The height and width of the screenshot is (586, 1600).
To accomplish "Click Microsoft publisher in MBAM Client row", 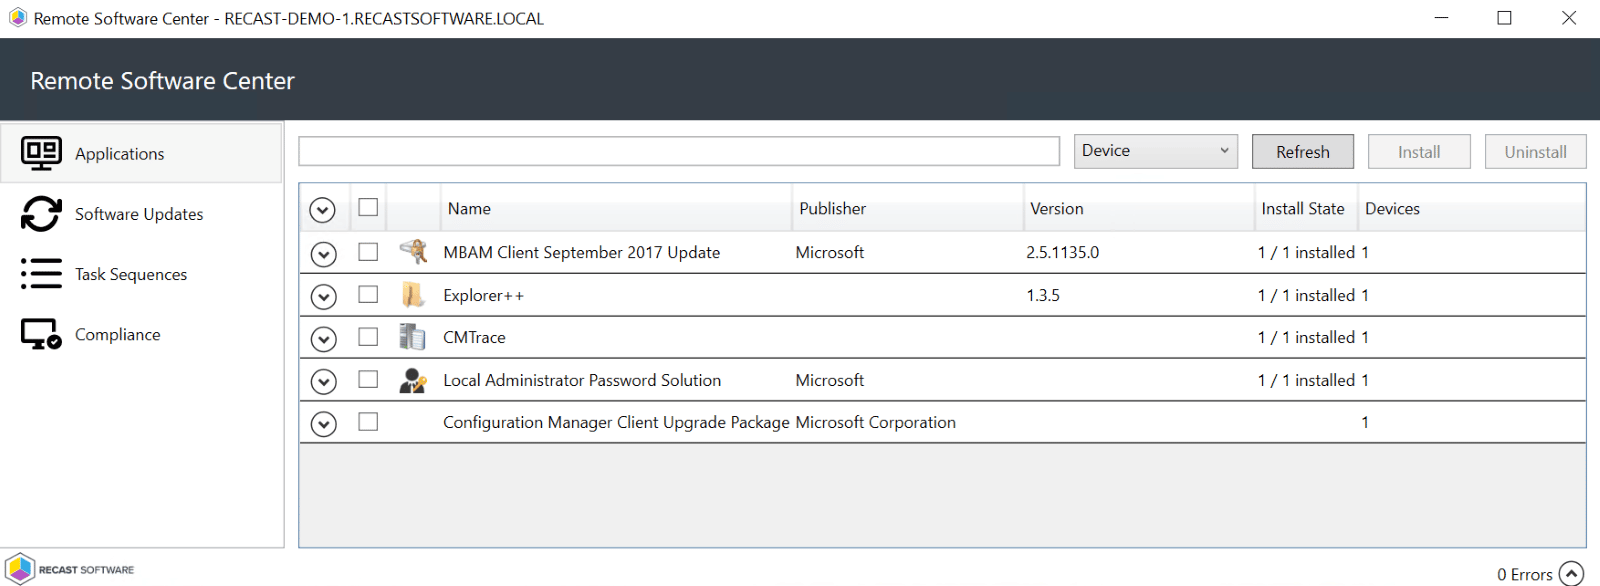I will [830, 252].
